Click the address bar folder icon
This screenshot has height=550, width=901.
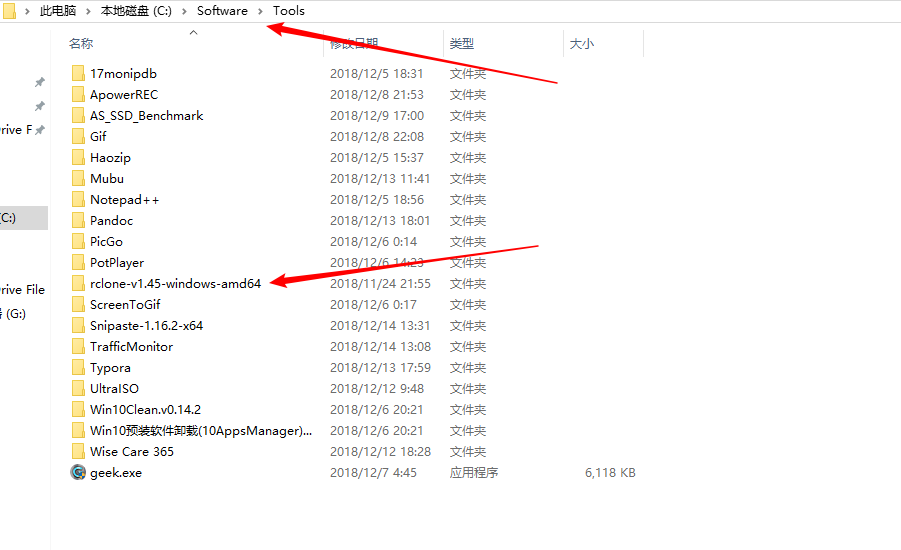coord(9,11)
